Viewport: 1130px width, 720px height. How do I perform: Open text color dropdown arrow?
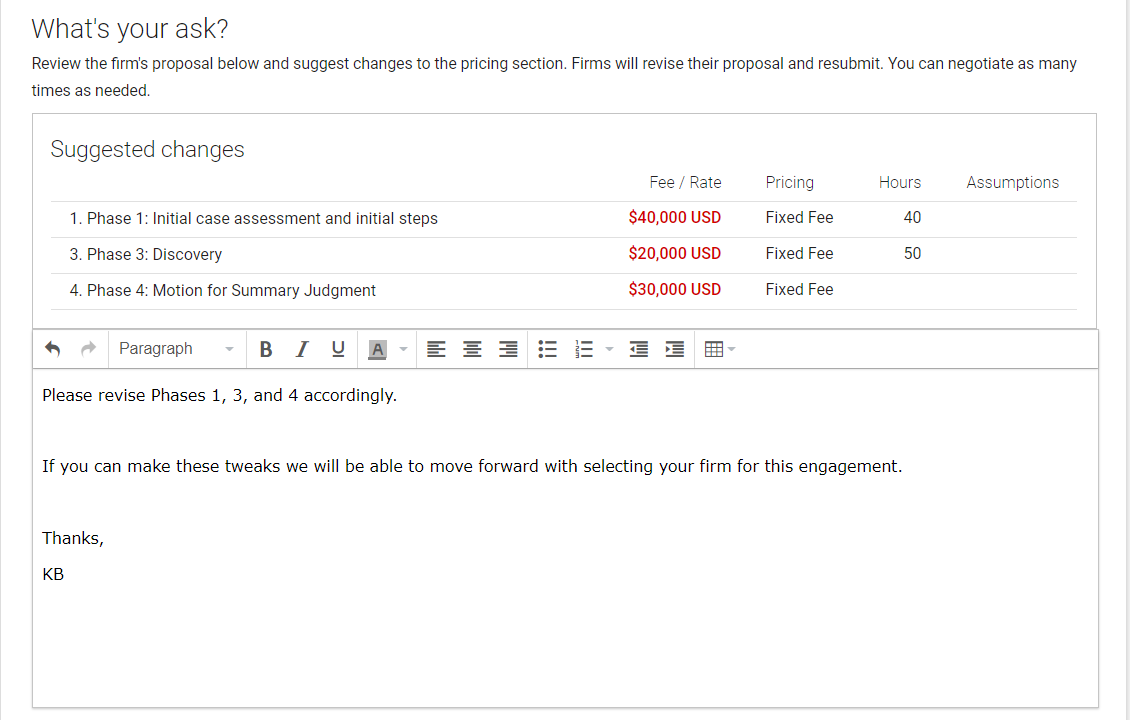tap(404, 350)
